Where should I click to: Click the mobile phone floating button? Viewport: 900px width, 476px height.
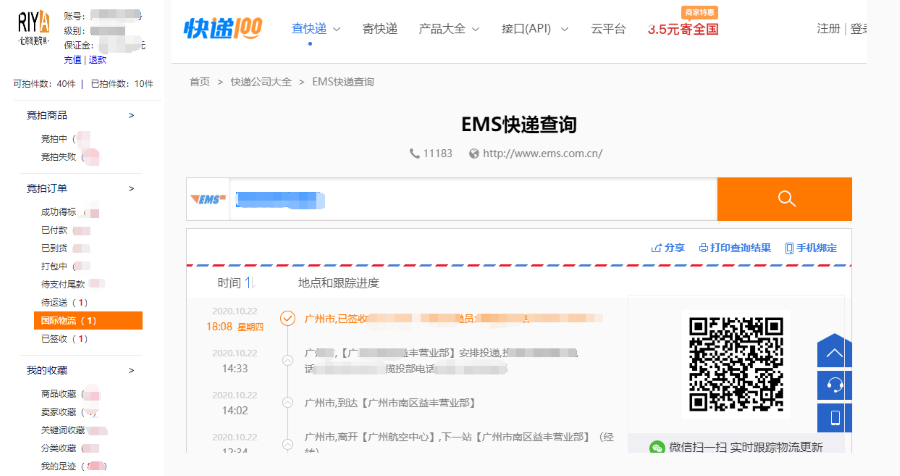(x=833, y=417)
